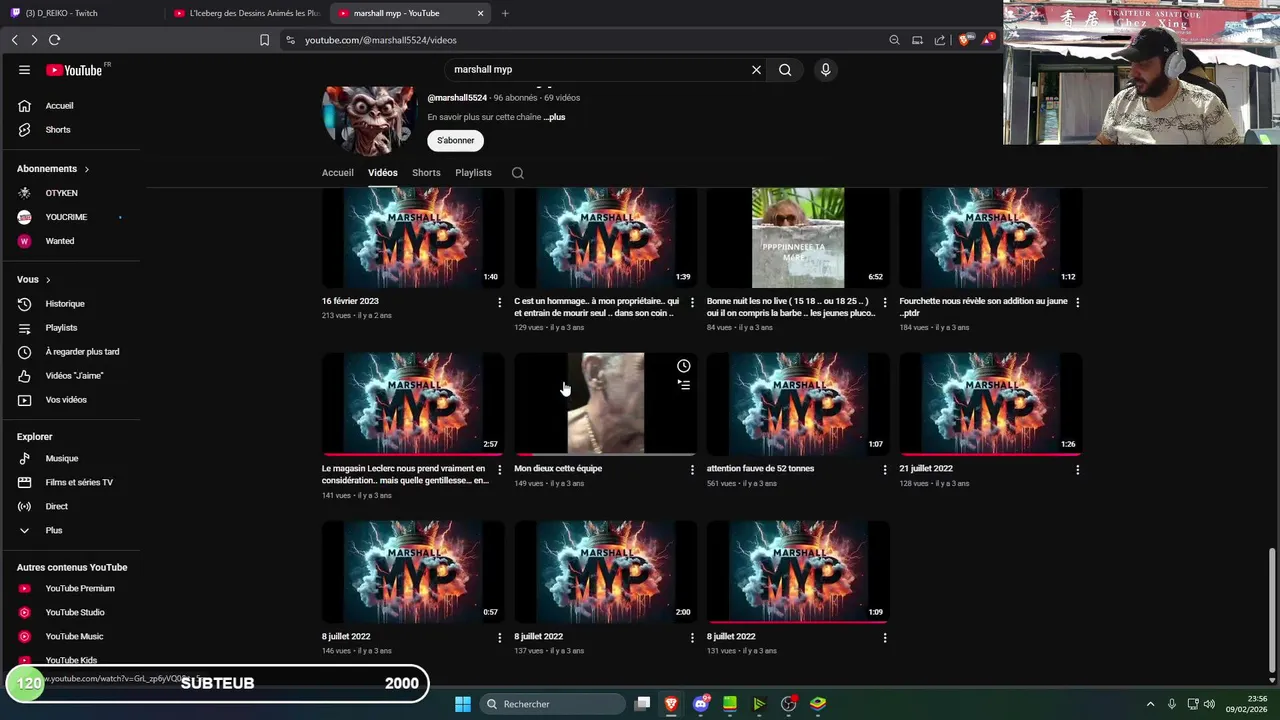Image resolution: width=1280 pixels, height=720 pixels.
Task: Reload the page
Action: pyautogui.click(x=55, y=40)
